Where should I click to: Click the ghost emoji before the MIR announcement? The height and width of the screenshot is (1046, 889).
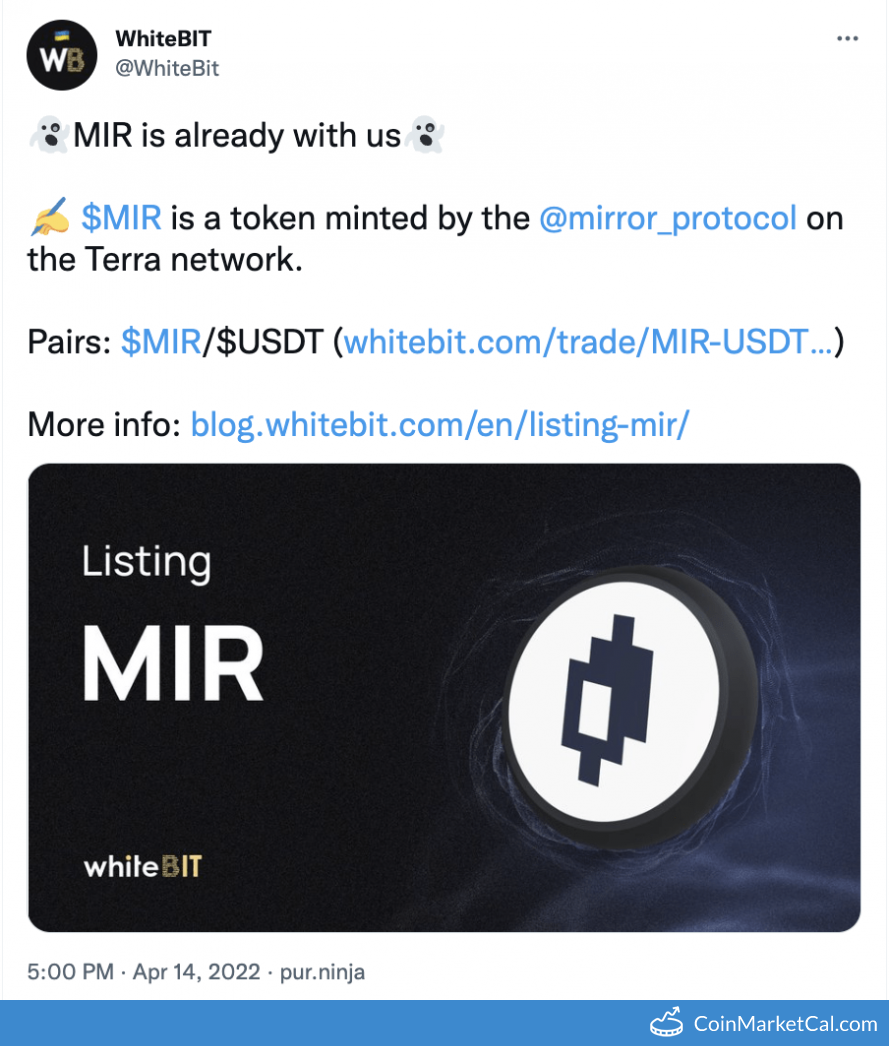pyautogui.click(x=48, y=135)
